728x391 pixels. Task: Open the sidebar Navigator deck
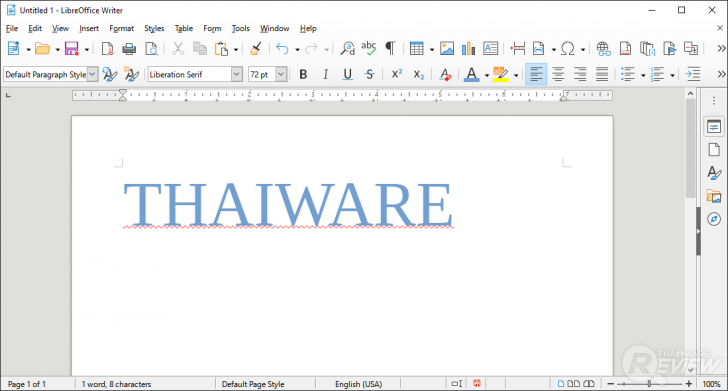pos(714,219)
